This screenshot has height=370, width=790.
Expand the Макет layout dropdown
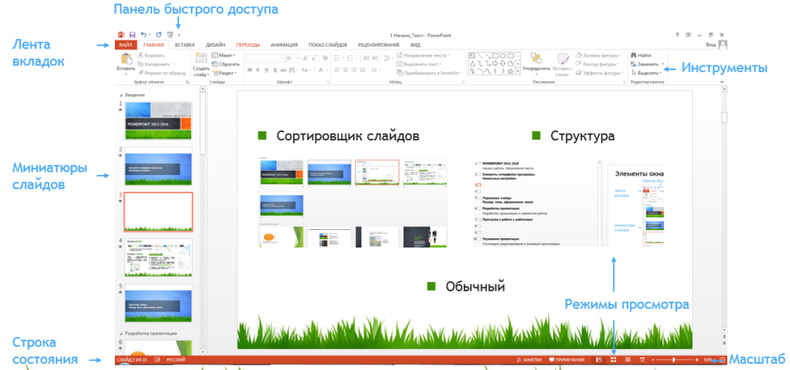[x=224, y=55]
